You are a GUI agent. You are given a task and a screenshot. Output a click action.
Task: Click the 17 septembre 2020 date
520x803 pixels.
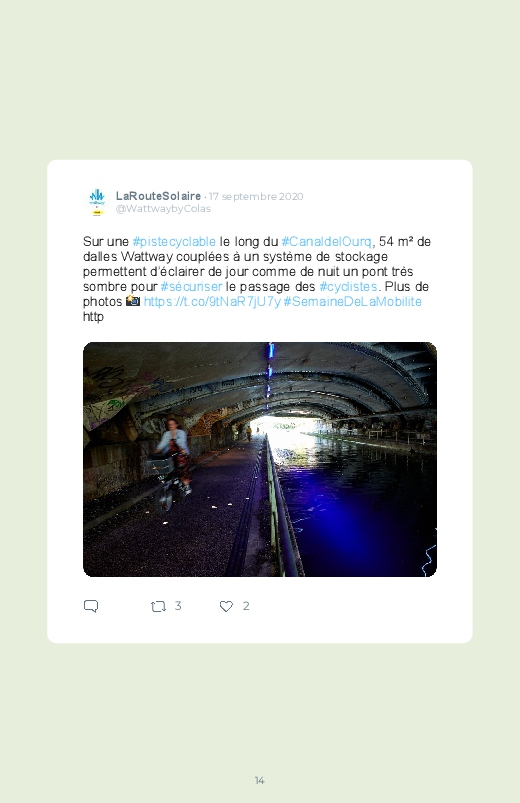pos(256,197)
